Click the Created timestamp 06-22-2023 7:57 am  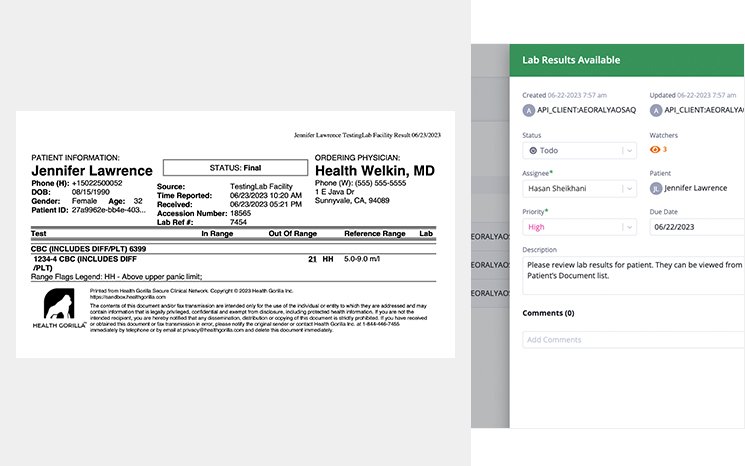(x=577, y=95)
